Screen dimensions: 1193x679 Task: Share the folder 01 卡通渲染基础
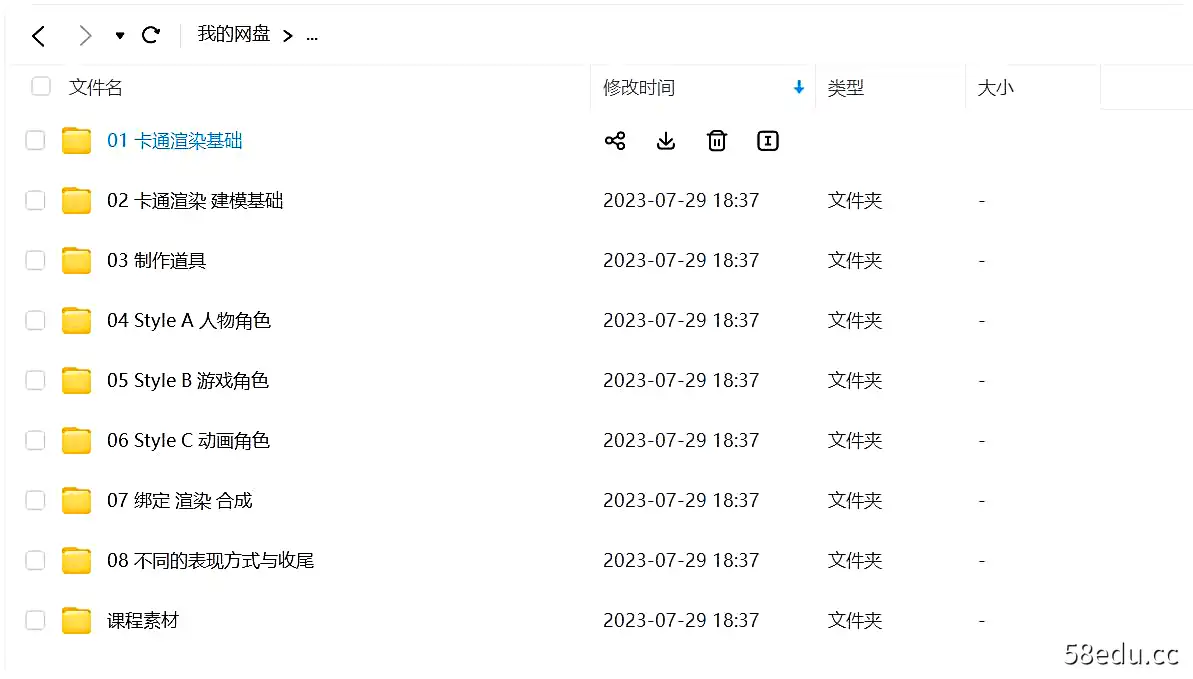click(615, 141)
